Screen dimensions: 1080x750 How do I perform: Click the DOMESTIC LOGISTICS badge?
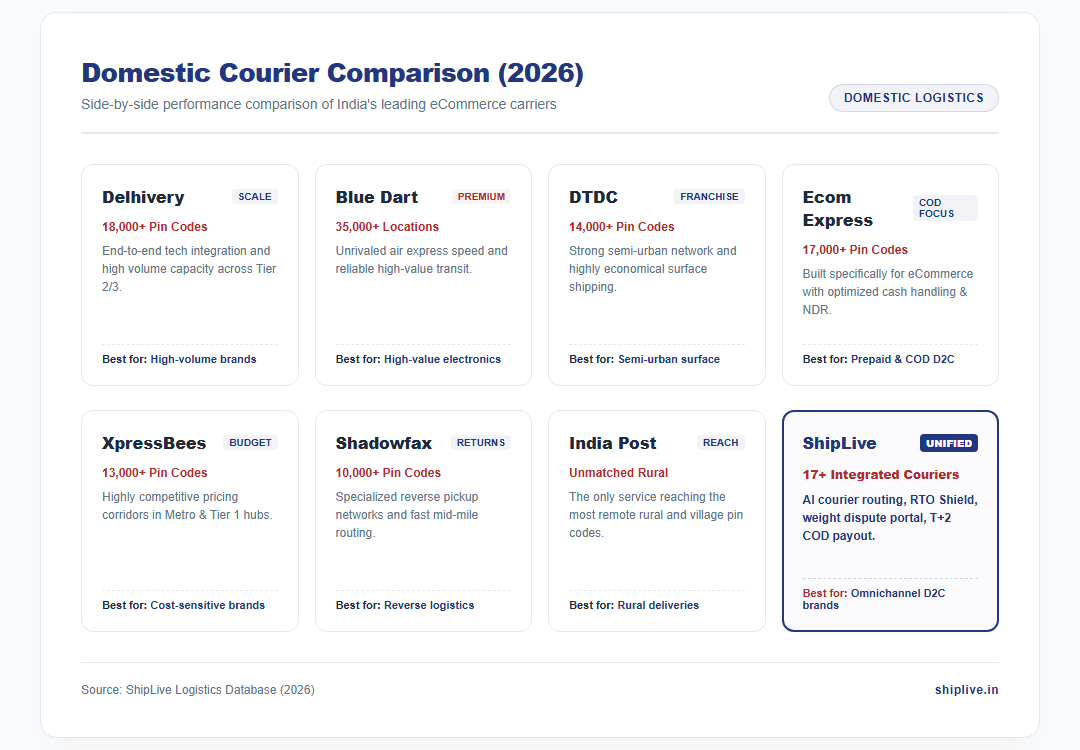click(x=913, y=98)
